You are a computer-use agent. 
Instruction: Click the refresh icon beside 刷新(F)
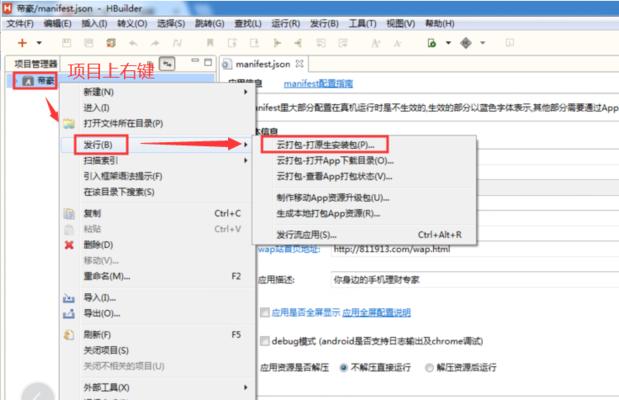(x=69, y=335)
